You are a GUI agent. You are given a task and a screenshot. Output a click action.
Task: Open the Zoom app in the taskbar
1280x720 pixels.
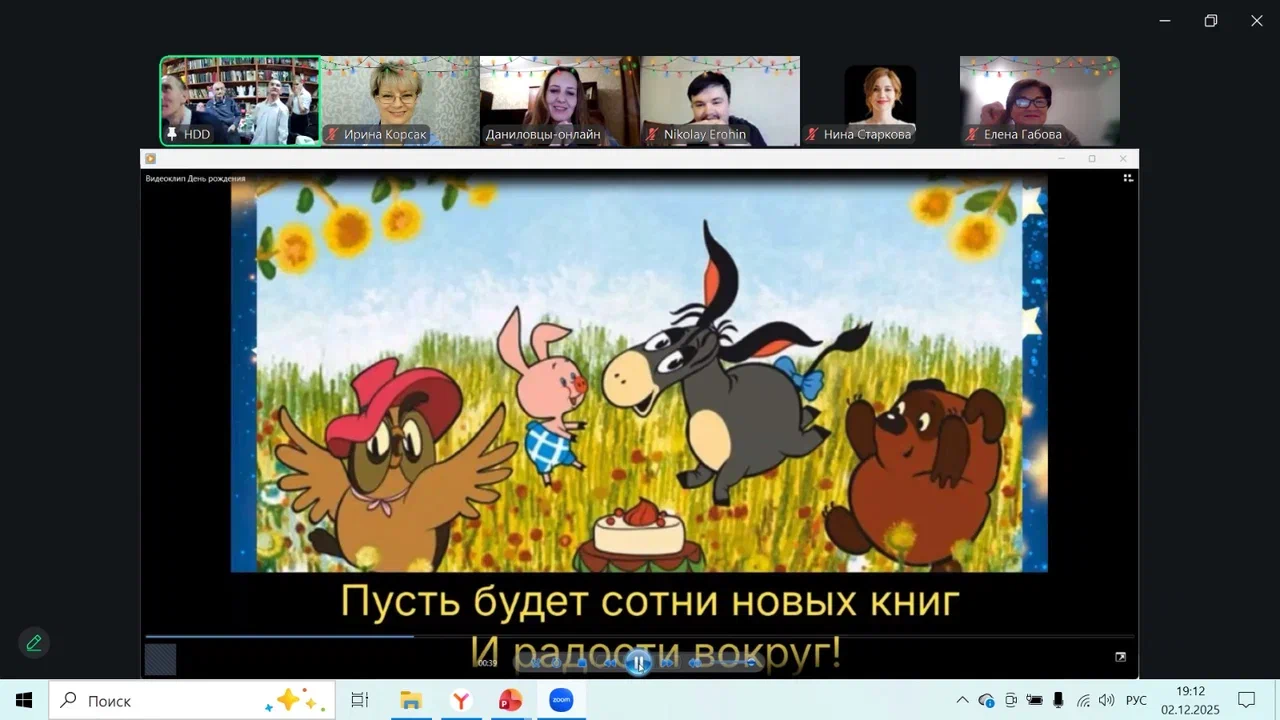pos(561,701)
